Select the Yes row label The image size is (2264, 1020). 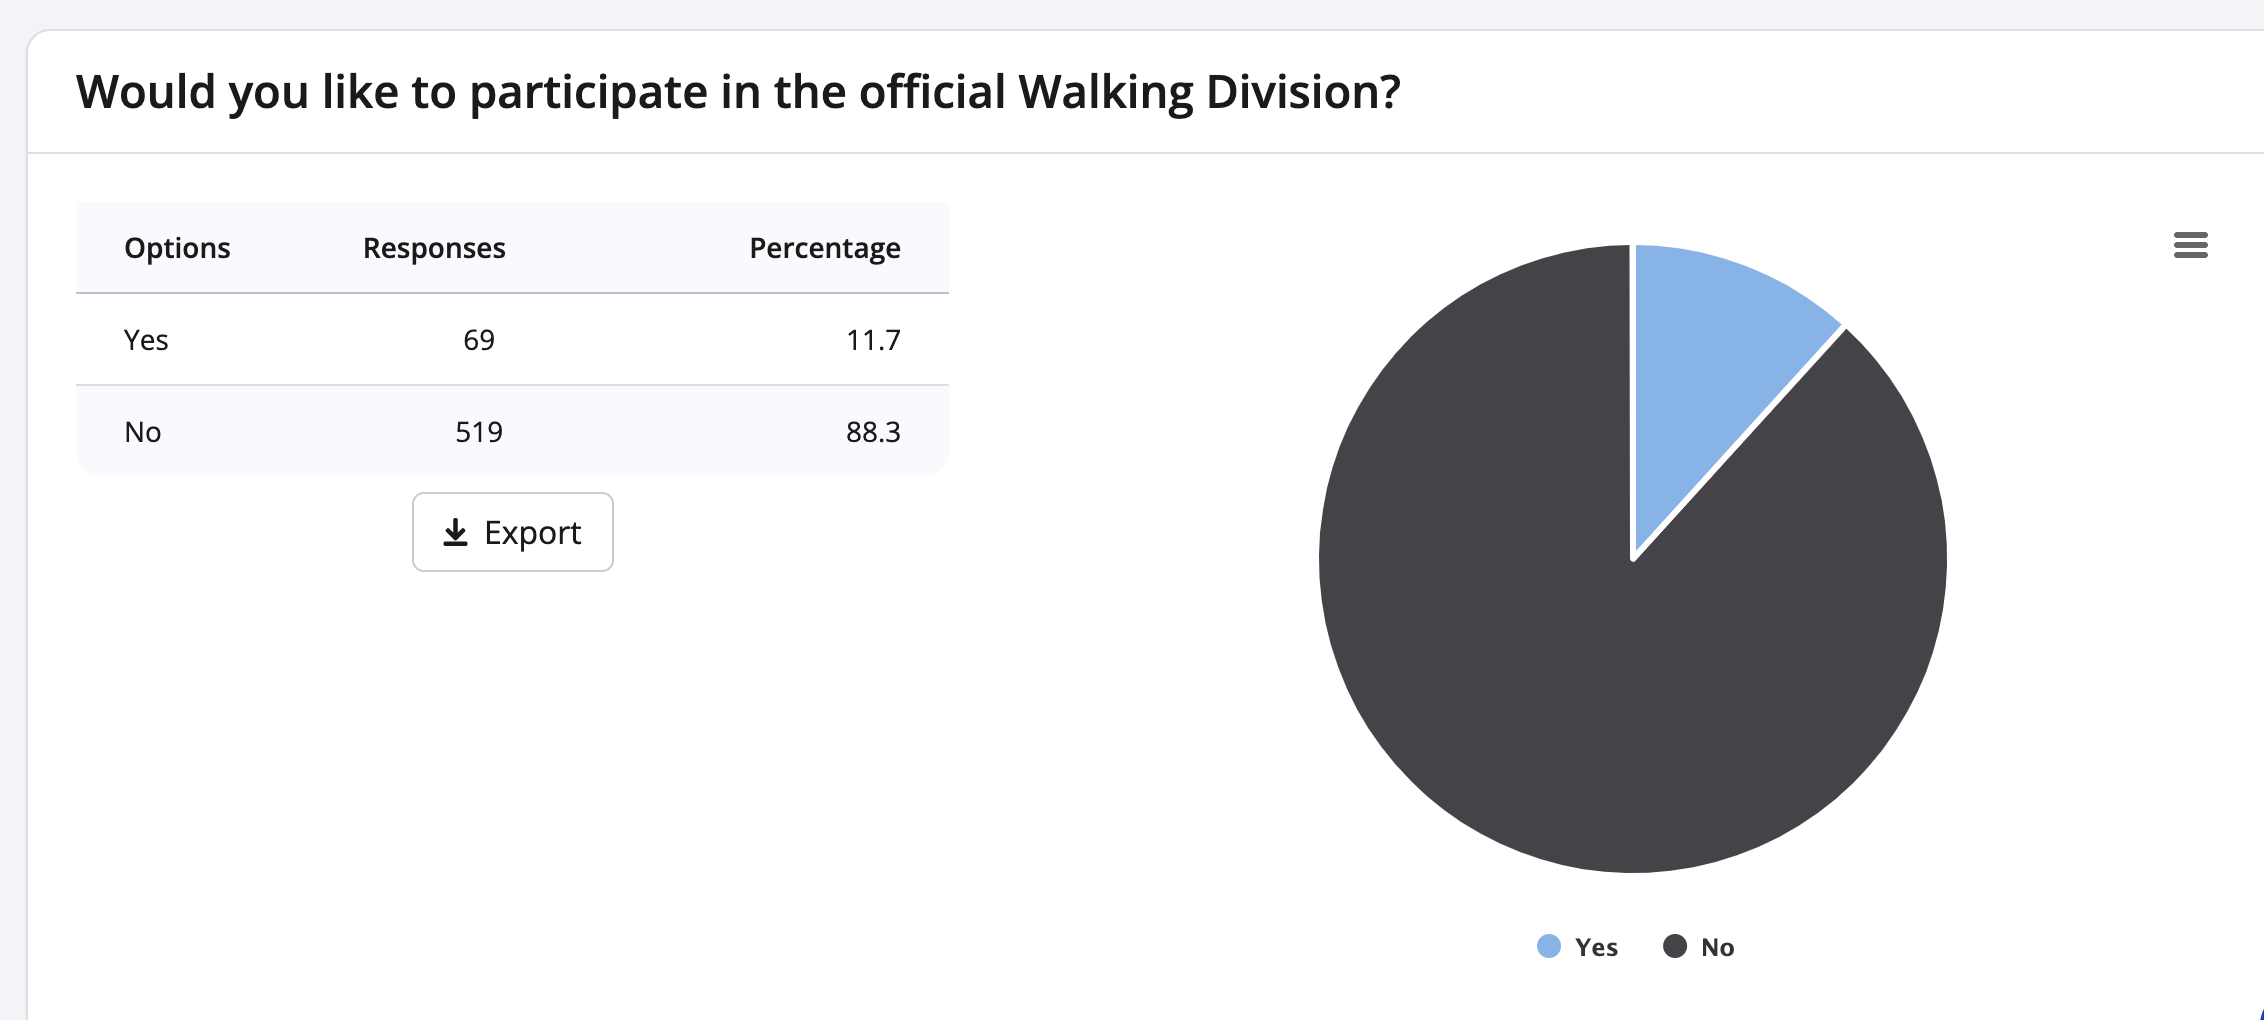[x=146, y=340]
